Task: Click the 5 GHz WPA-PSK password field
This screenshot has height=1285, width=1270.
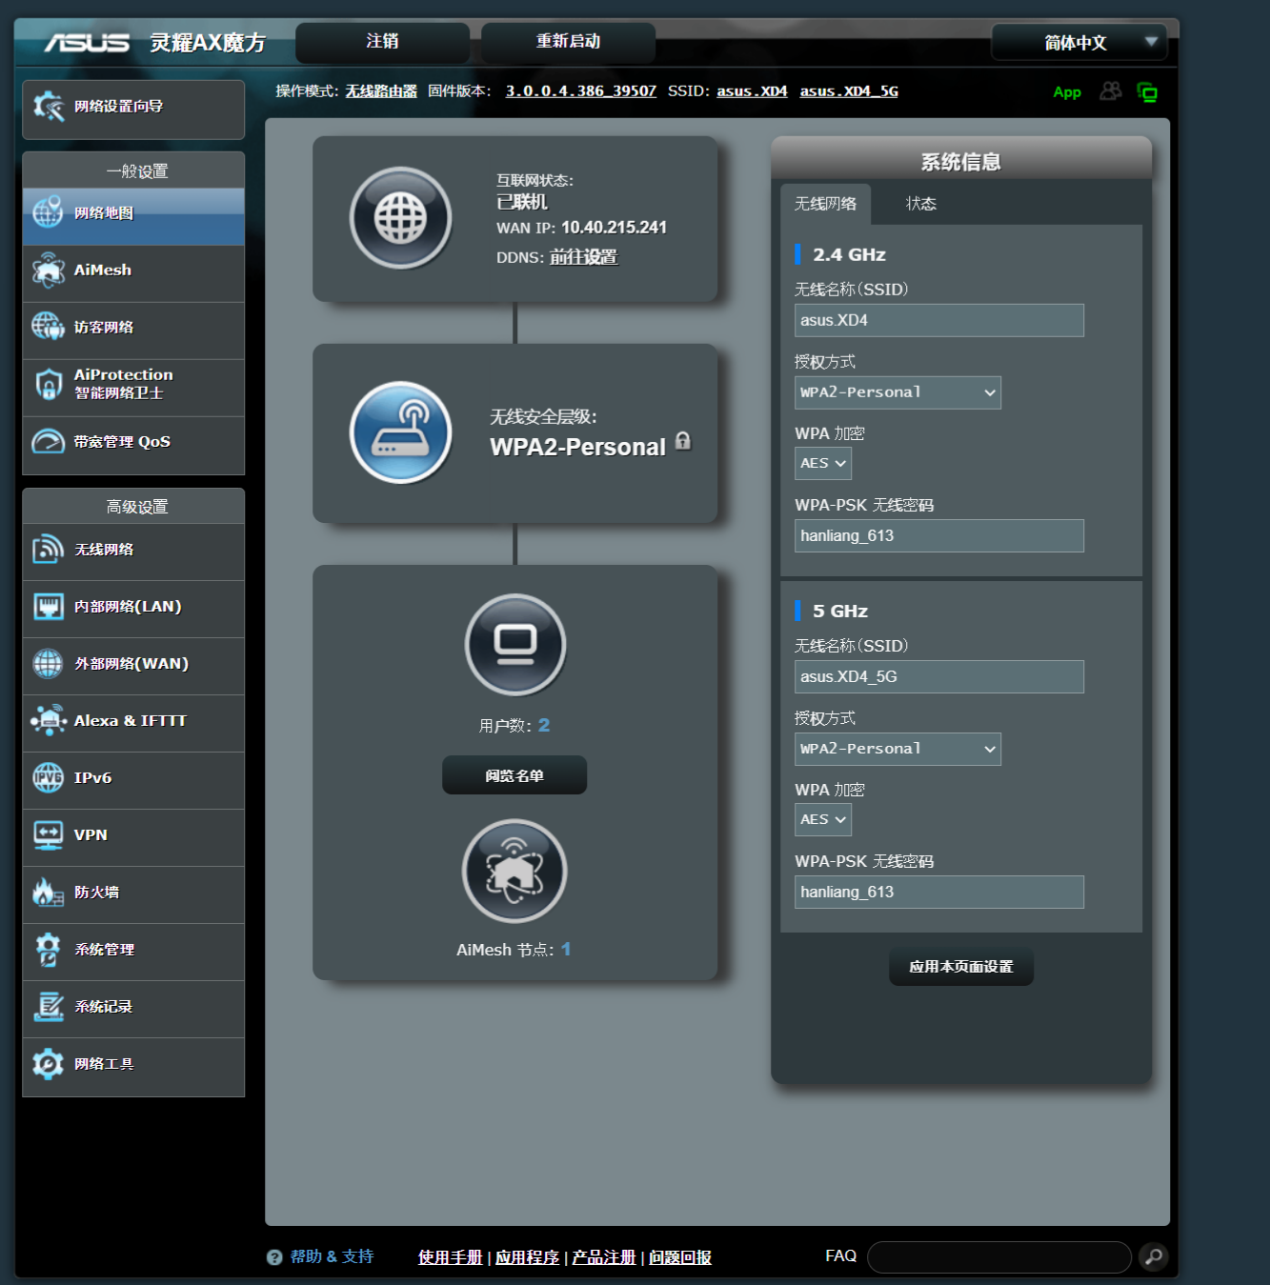Action: click(939, 892)
